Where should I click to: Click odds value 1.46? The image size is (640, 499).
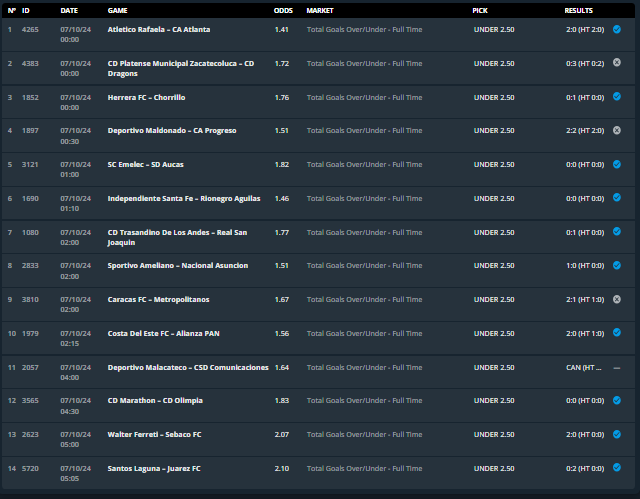pyautogui.click(x=282, y=199)
